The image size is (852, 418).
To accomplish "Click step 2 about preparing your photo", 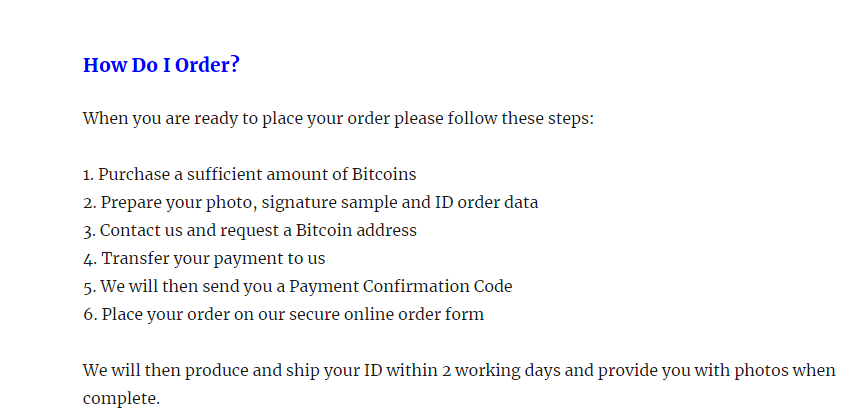I will click(x=310, y=203).
